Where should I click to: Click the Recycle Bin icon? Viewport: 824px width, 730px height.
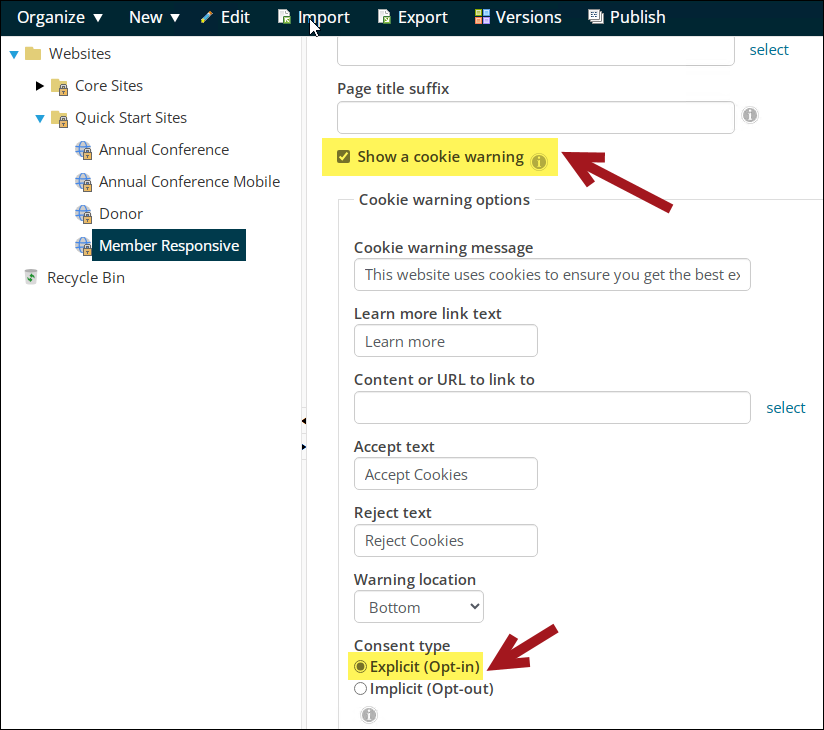(x=31, y=276)
